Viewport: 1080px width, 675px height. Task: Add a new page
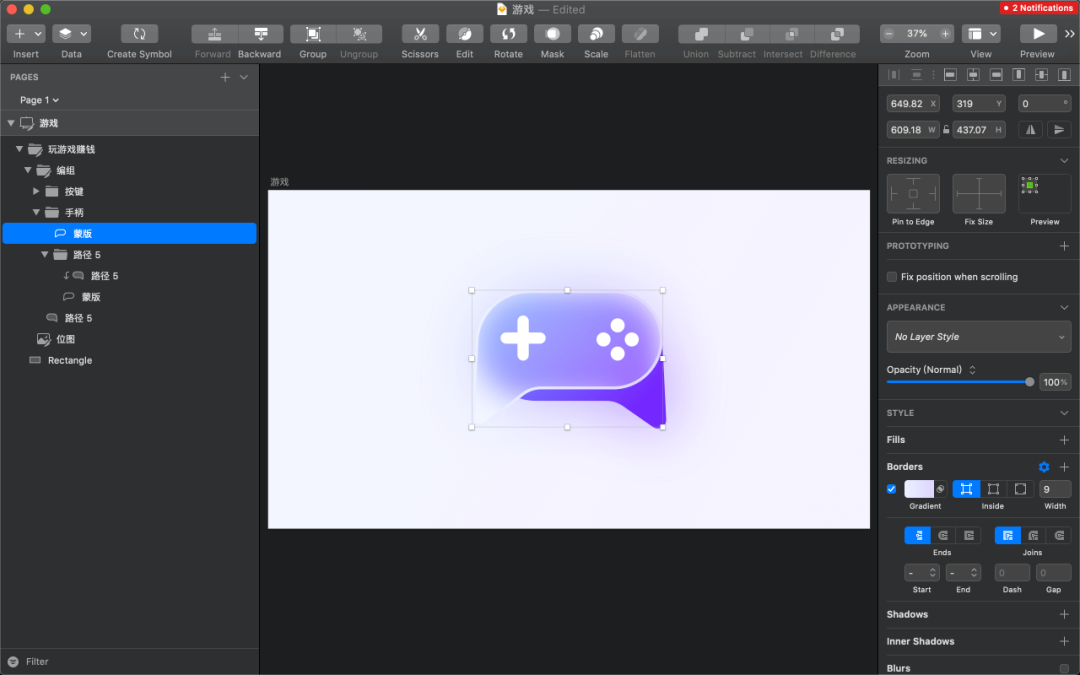(225, 77)
